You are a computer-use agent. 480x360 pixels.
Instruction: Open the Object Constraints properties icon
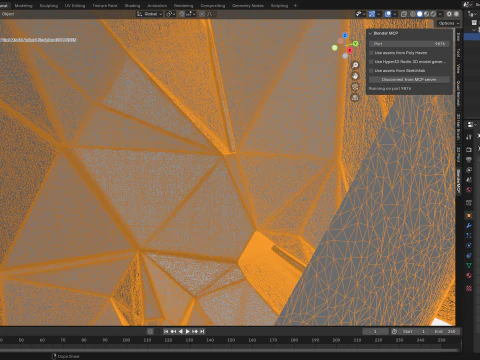click(469, 256)
